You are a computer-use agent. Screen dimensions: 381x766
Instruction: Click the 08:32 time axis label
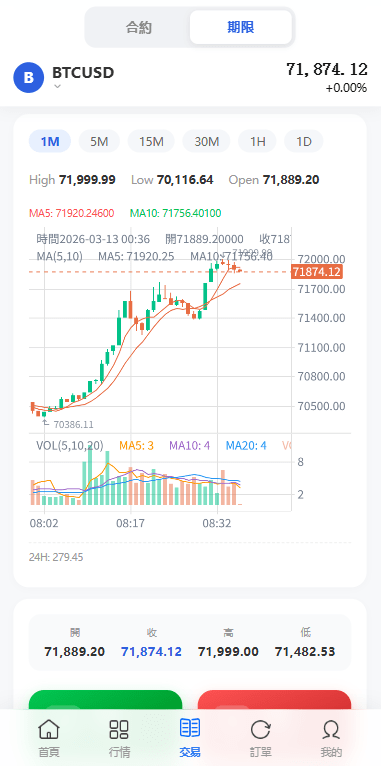(x=217, y=523)
